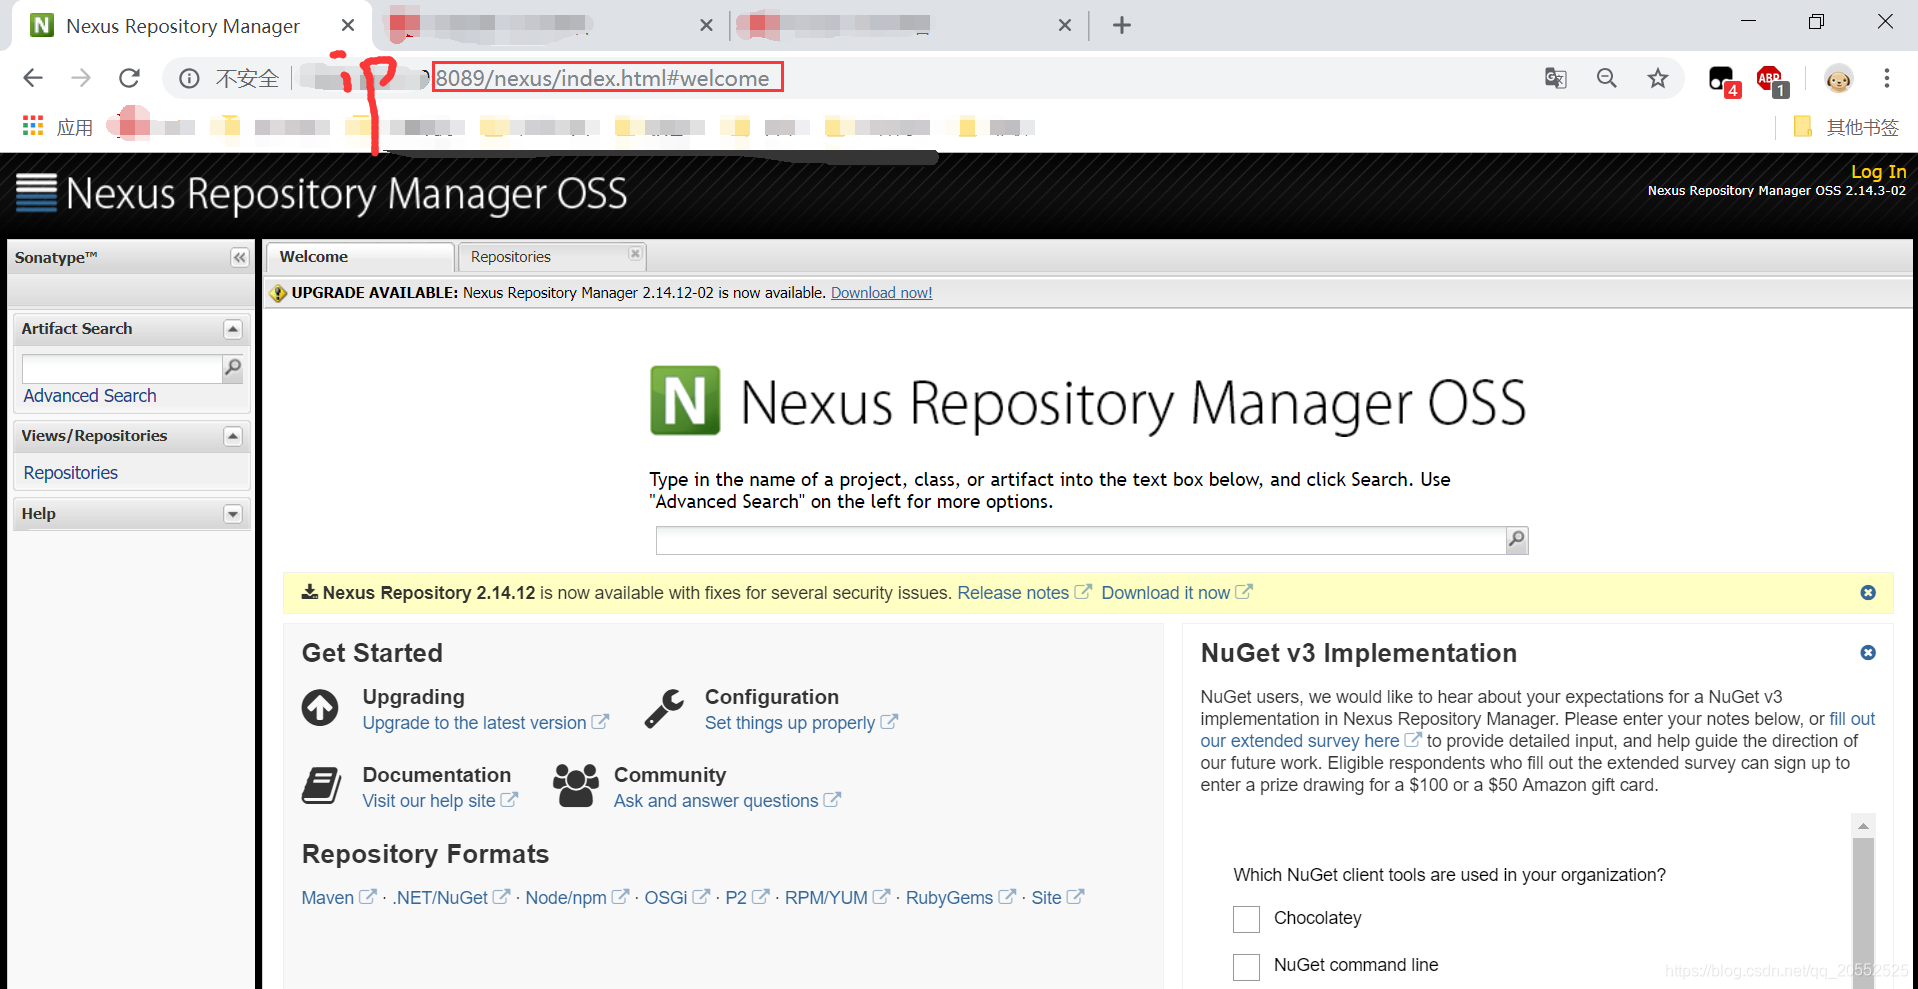
Task: Select the Nexus Repository Manager browser tab
Action: click(190, 26)
